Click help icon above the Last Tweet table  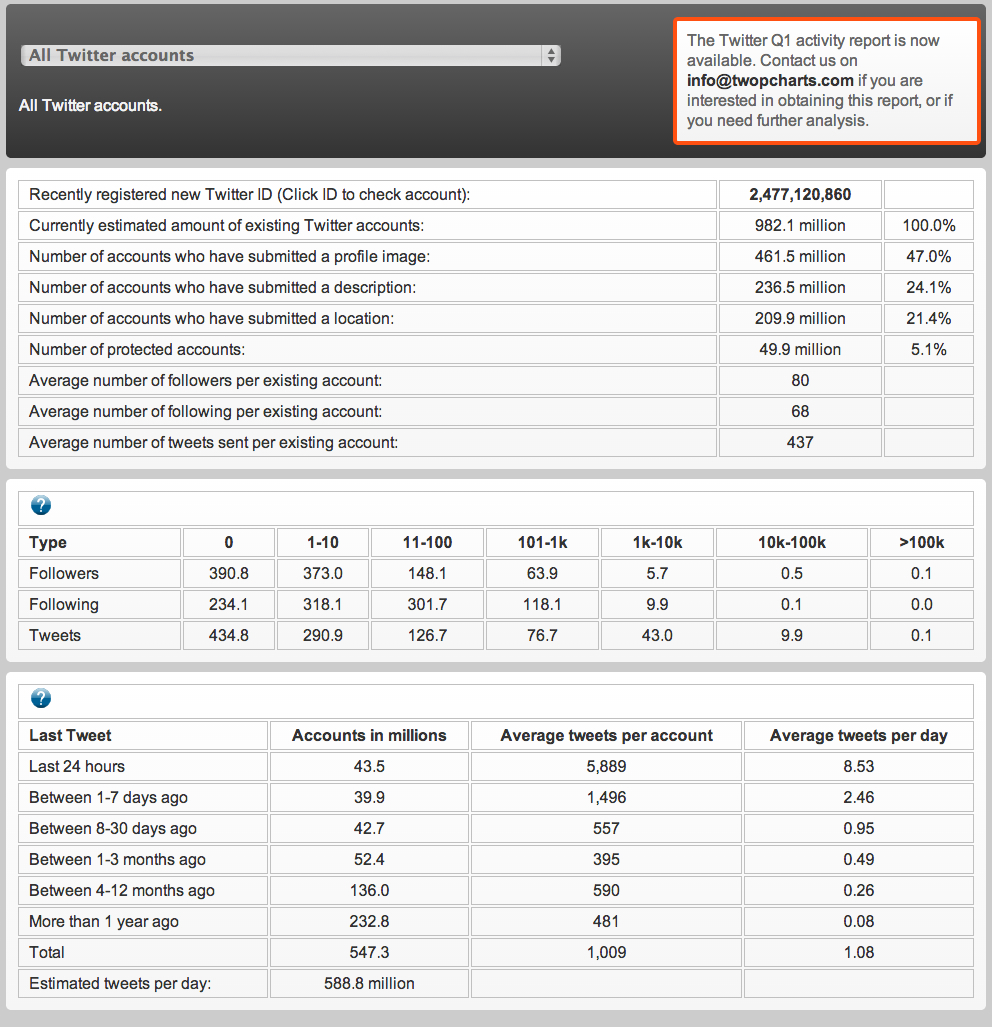pos(41,699)
